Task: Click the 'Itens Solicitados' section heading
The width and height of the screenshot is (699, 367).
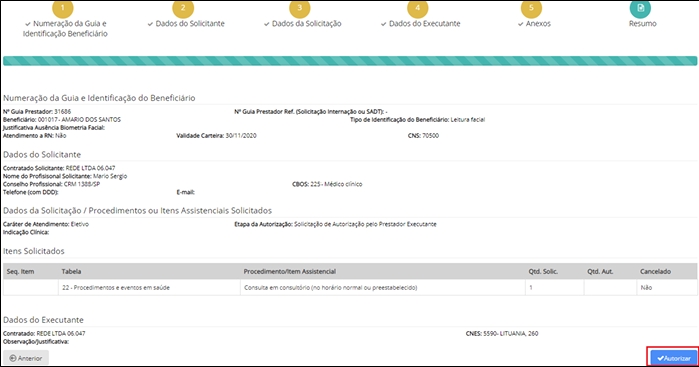Action: click(34, 251)
